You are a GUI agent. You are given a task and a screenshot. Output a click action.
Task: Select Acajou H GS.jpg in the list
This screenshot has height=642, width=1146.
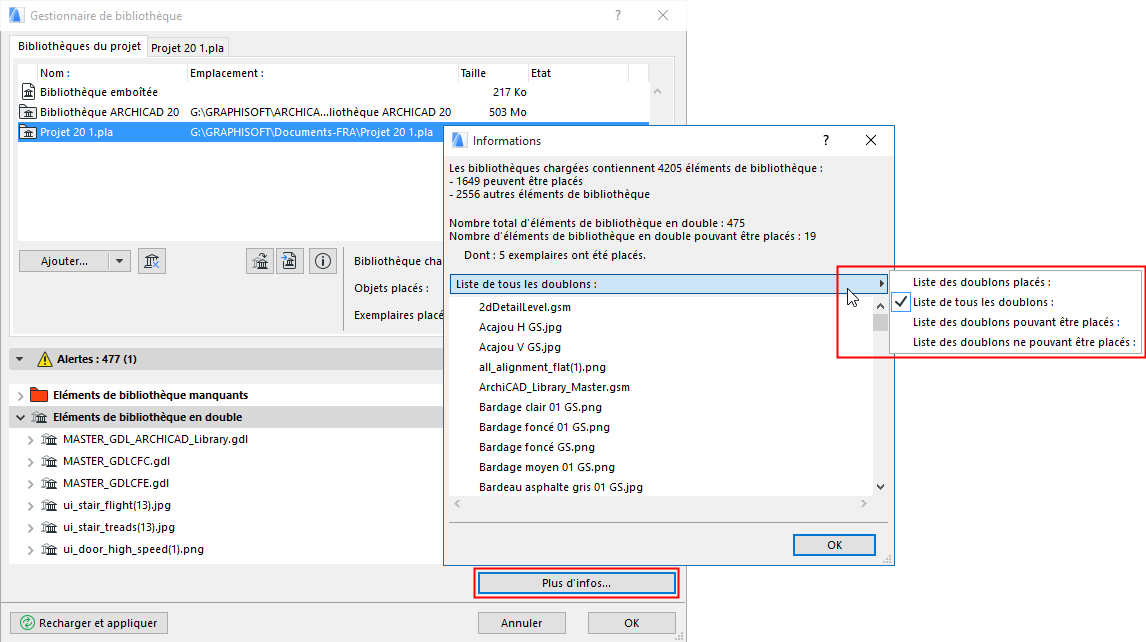pos(520,327)
